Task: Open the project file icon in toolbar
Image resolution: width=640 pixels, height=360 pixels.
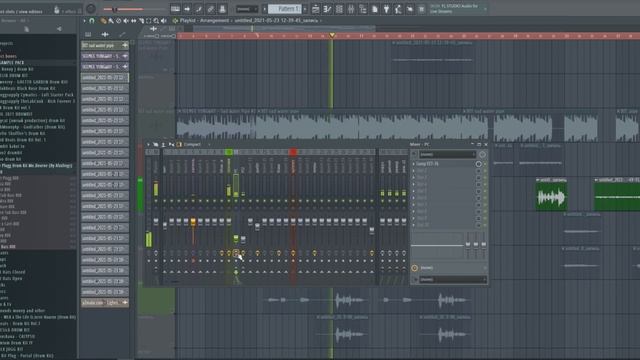Action: pos(374,9)
